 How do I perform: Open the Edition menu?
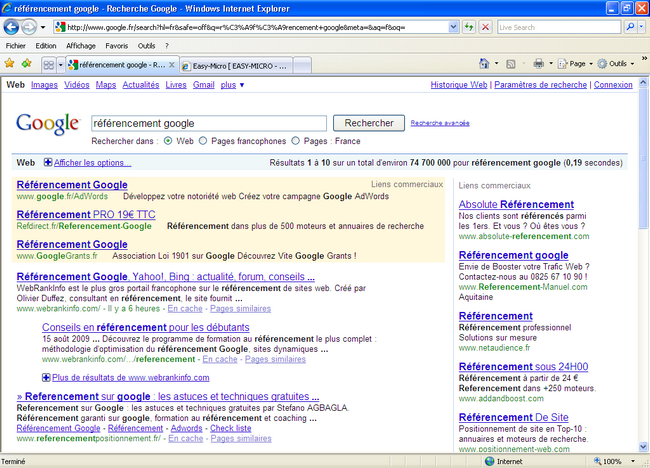46,46
